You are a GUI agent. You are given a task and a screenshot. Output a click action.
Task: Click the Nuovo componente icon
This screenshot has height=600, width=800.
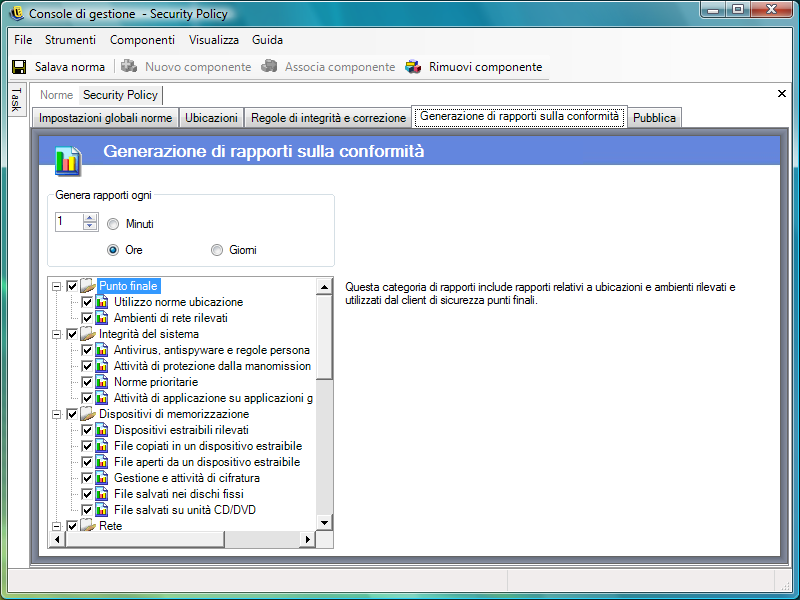coord(129,66)
